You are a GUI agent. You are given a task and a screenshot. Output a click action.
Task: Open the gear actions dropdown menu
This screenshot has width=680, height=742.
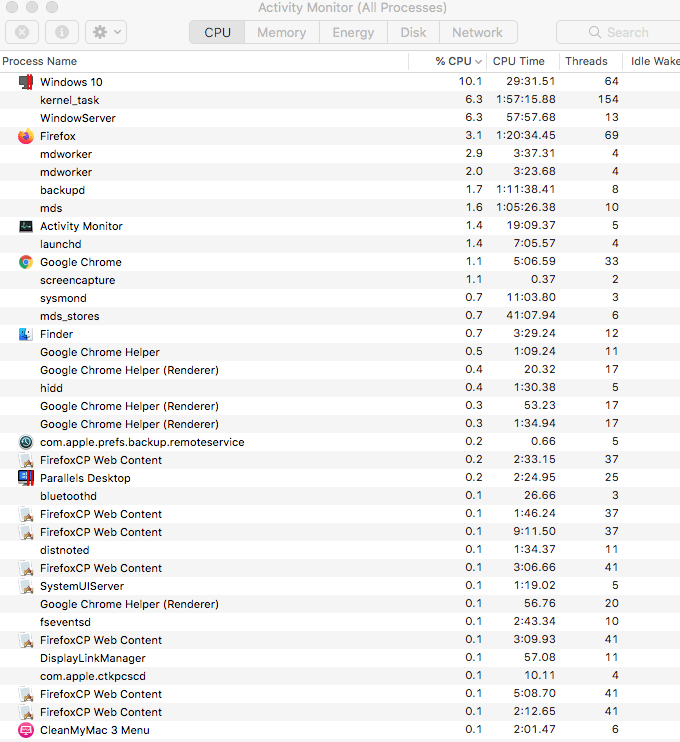(106, 32)
